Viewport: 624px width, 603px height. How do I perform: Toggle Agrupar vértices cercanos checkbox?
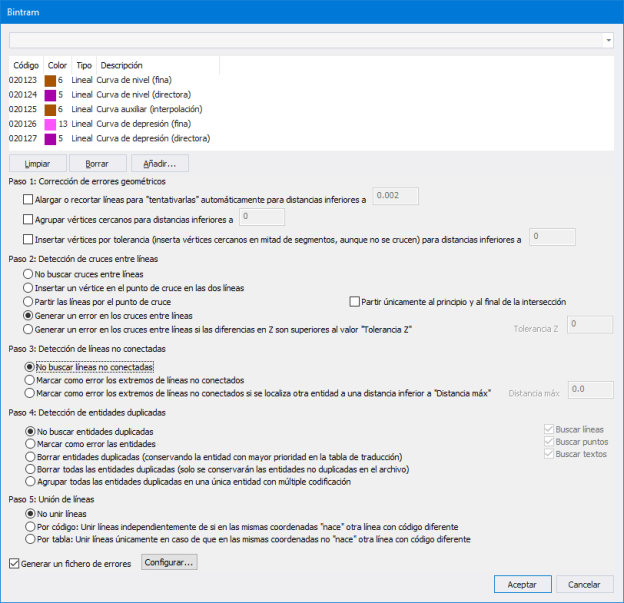pos(28,218)
